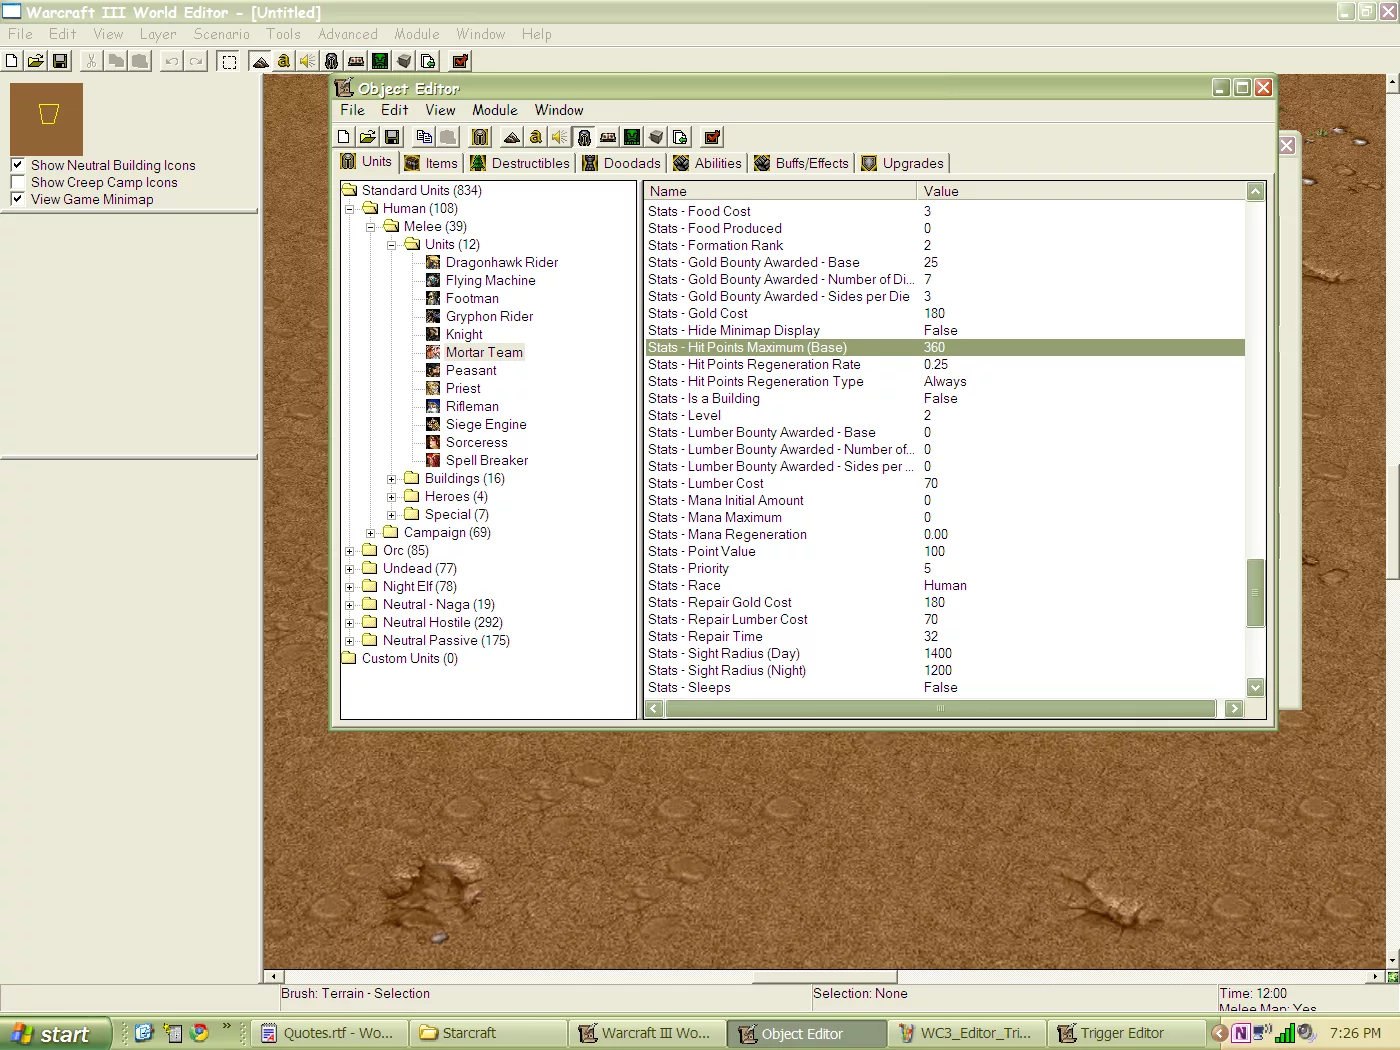
Task: Collapse the Melee (39) folder
Action: (x=371, y=227)
